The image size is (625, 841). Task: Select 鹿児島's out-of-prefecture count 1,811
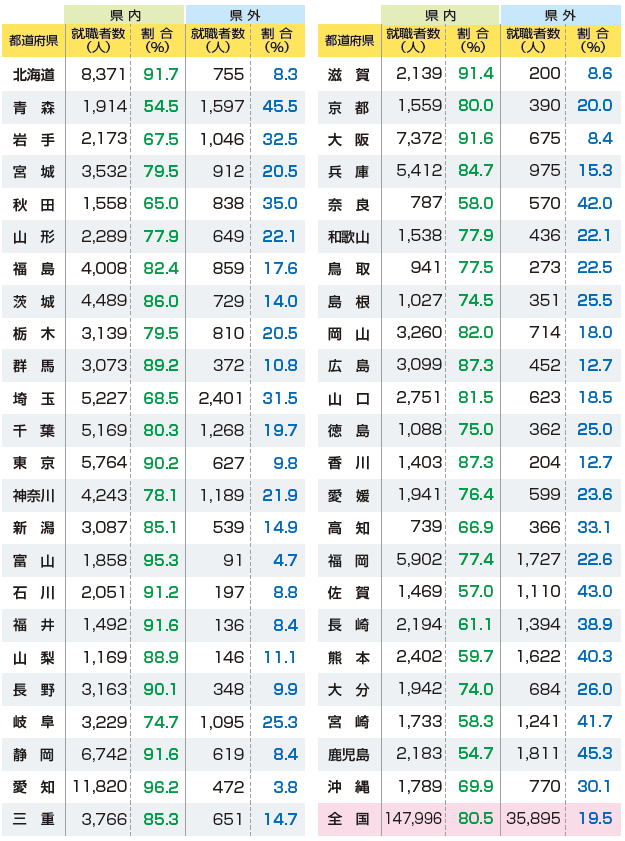click(539, 754)
